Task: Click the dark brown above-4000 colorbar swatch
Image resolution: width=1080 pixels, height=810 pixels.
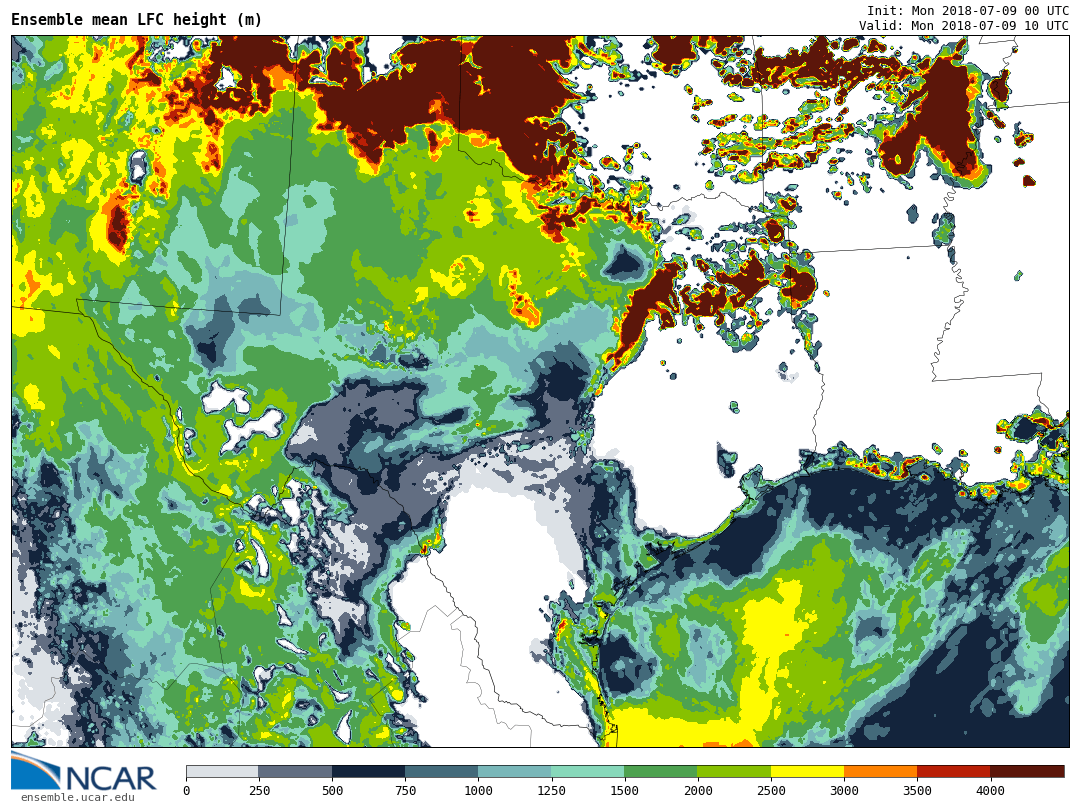Action: point(1027,771)
